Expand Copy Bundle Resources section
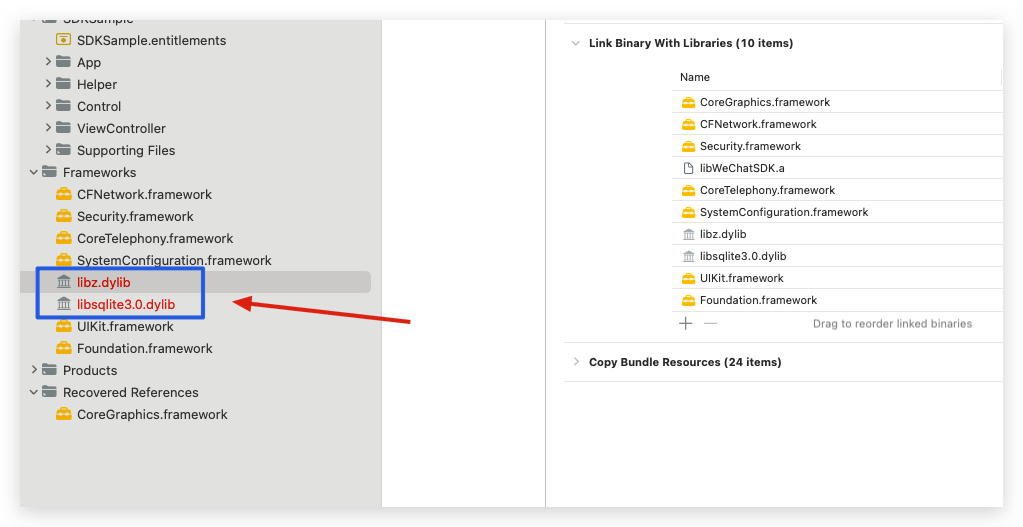The height and width of the screenshot is (527, 1023). [x=575, y=361]
